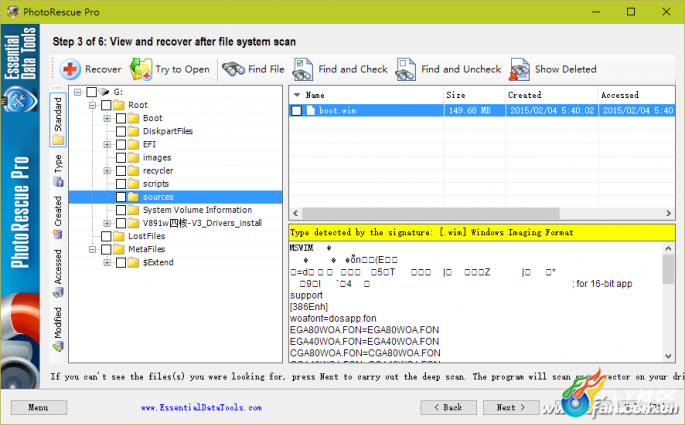The image size is (685, 425).
Task: Sort file list by Size column
Action: (x=474, y=95)
